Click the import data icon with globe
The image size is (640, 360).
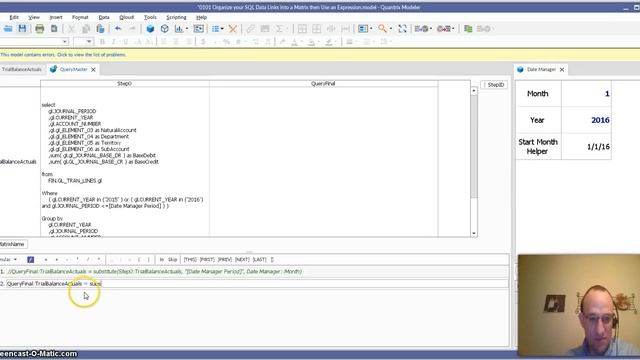pyautogui.click(x=421, y=29)
